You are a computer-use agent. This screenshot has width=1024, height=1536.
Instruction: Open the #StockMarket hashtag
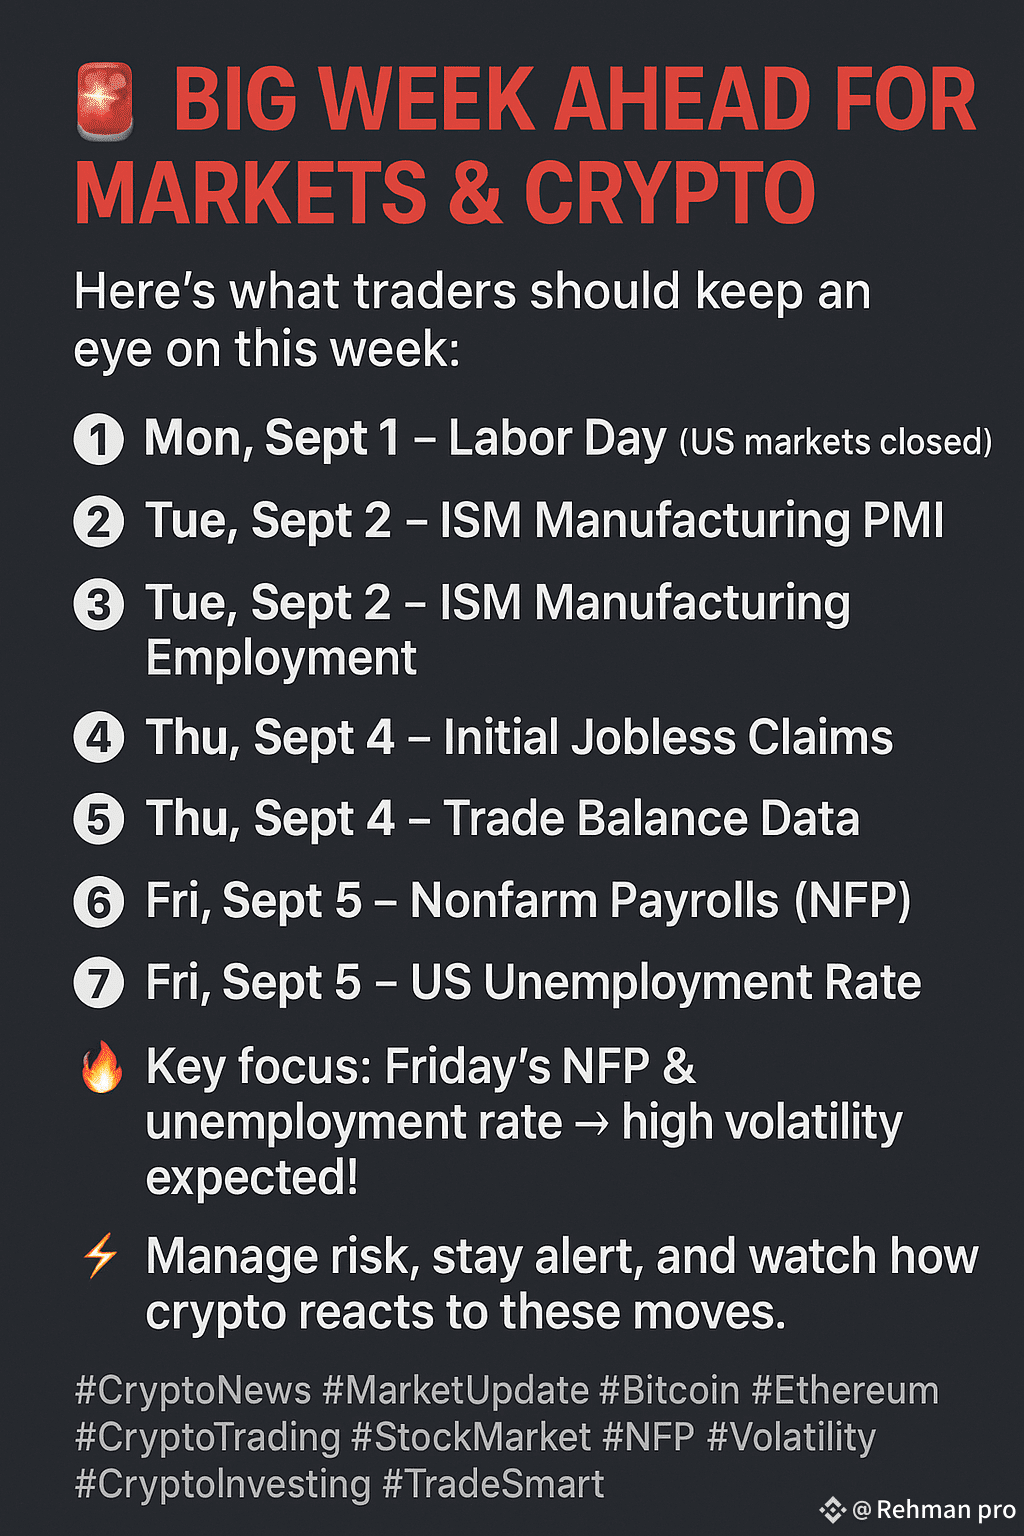[x=471, y=1438]
